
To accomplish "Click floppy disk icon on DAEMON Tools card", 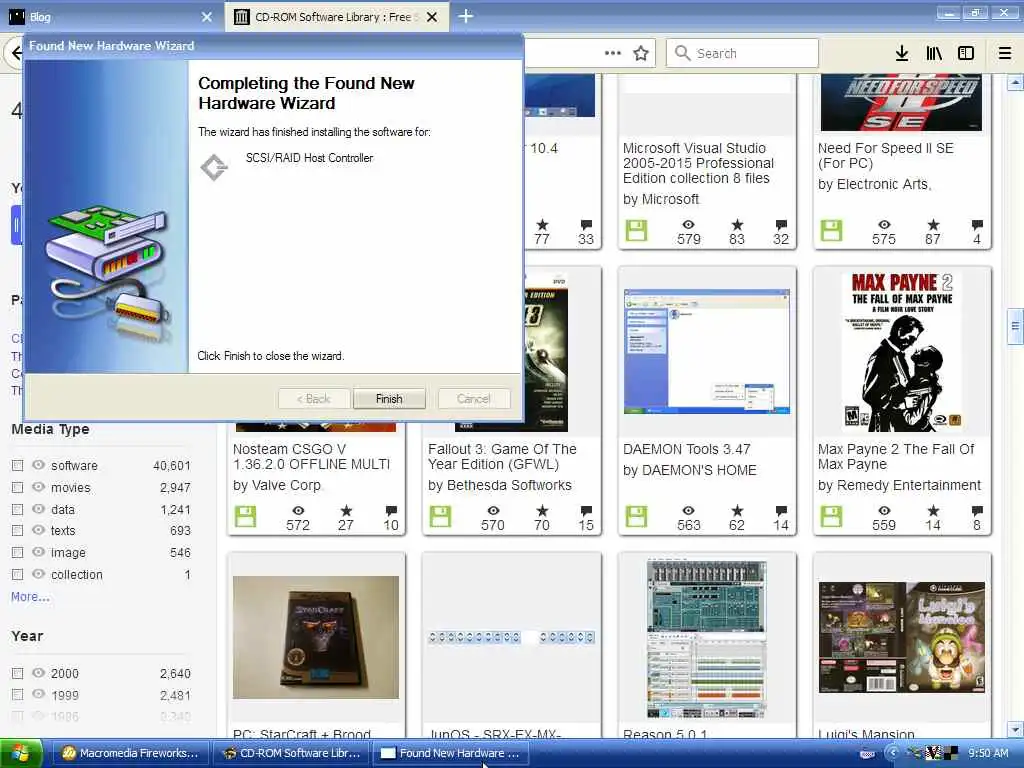I will (x=636, y=517).
